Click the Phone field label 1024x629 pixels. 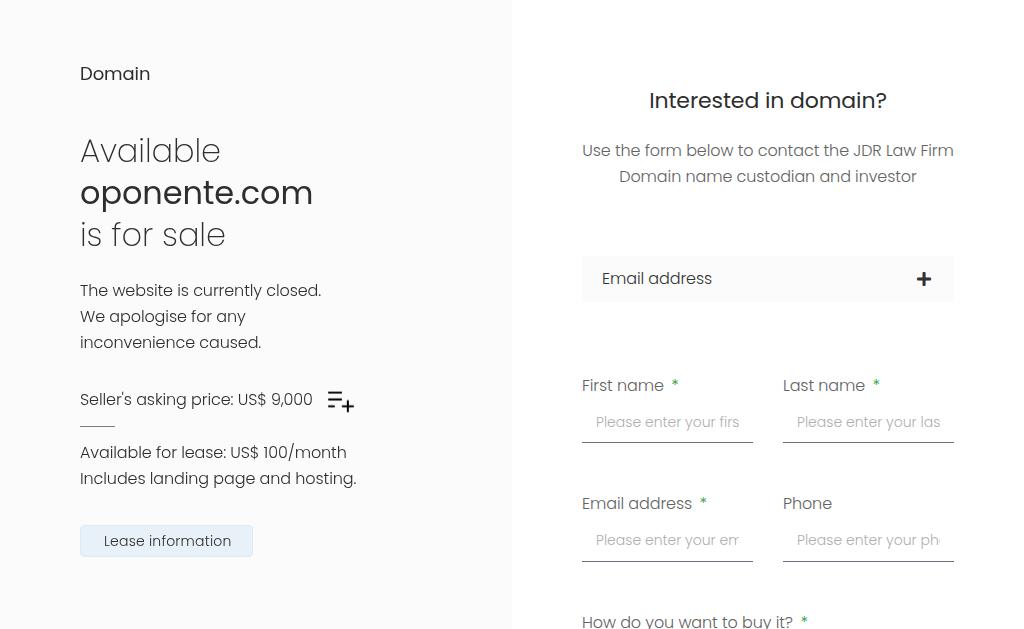[x=807, y=504]
